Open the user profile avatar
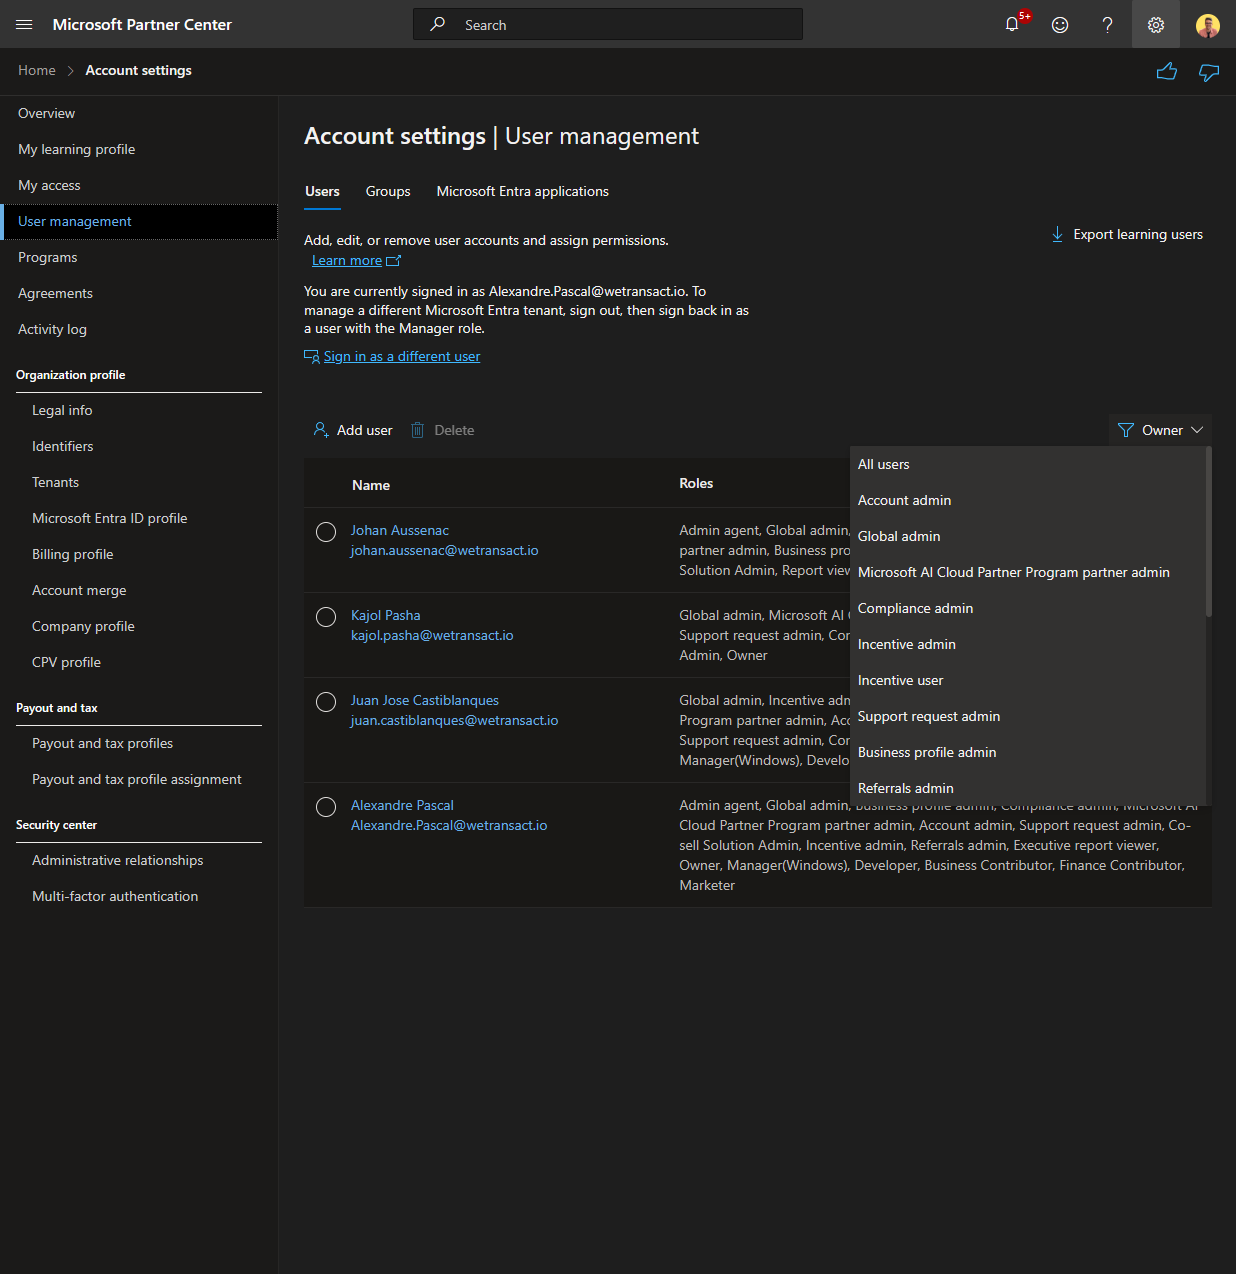Viewport: 1236px width, 1274px height. [1208, 24]
